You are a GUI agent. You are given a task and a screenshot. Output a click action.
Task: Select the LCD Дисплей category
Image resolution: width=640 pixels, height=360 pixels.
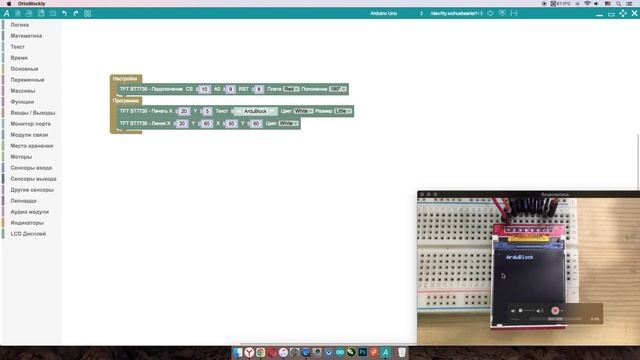click(x=28, y=234)
